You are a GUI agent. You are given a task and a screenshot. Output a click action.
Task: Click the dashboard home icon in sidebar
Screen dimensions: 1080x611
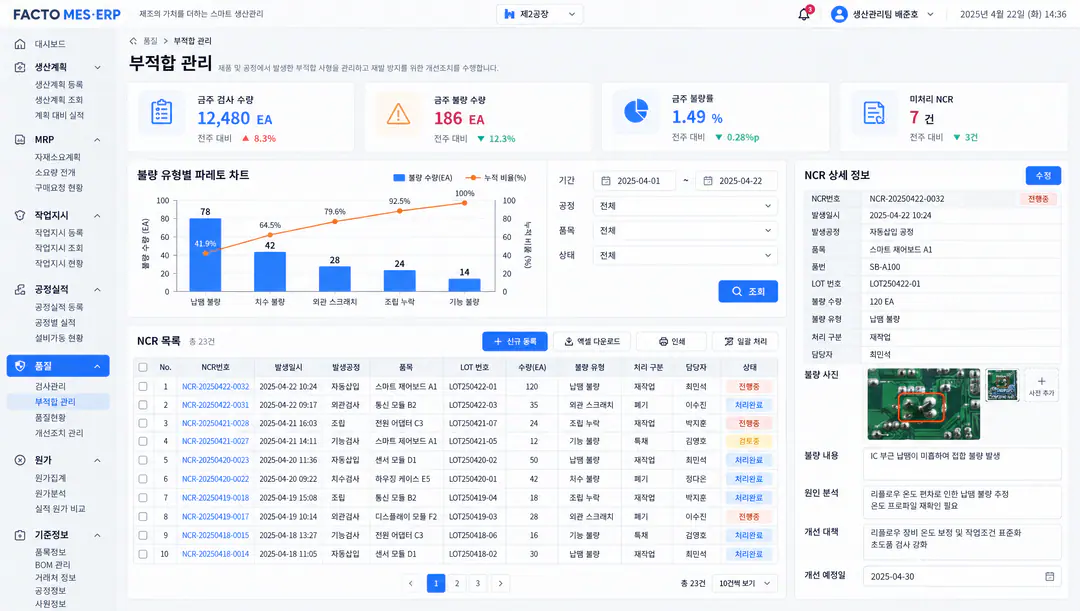click(20, 43)
